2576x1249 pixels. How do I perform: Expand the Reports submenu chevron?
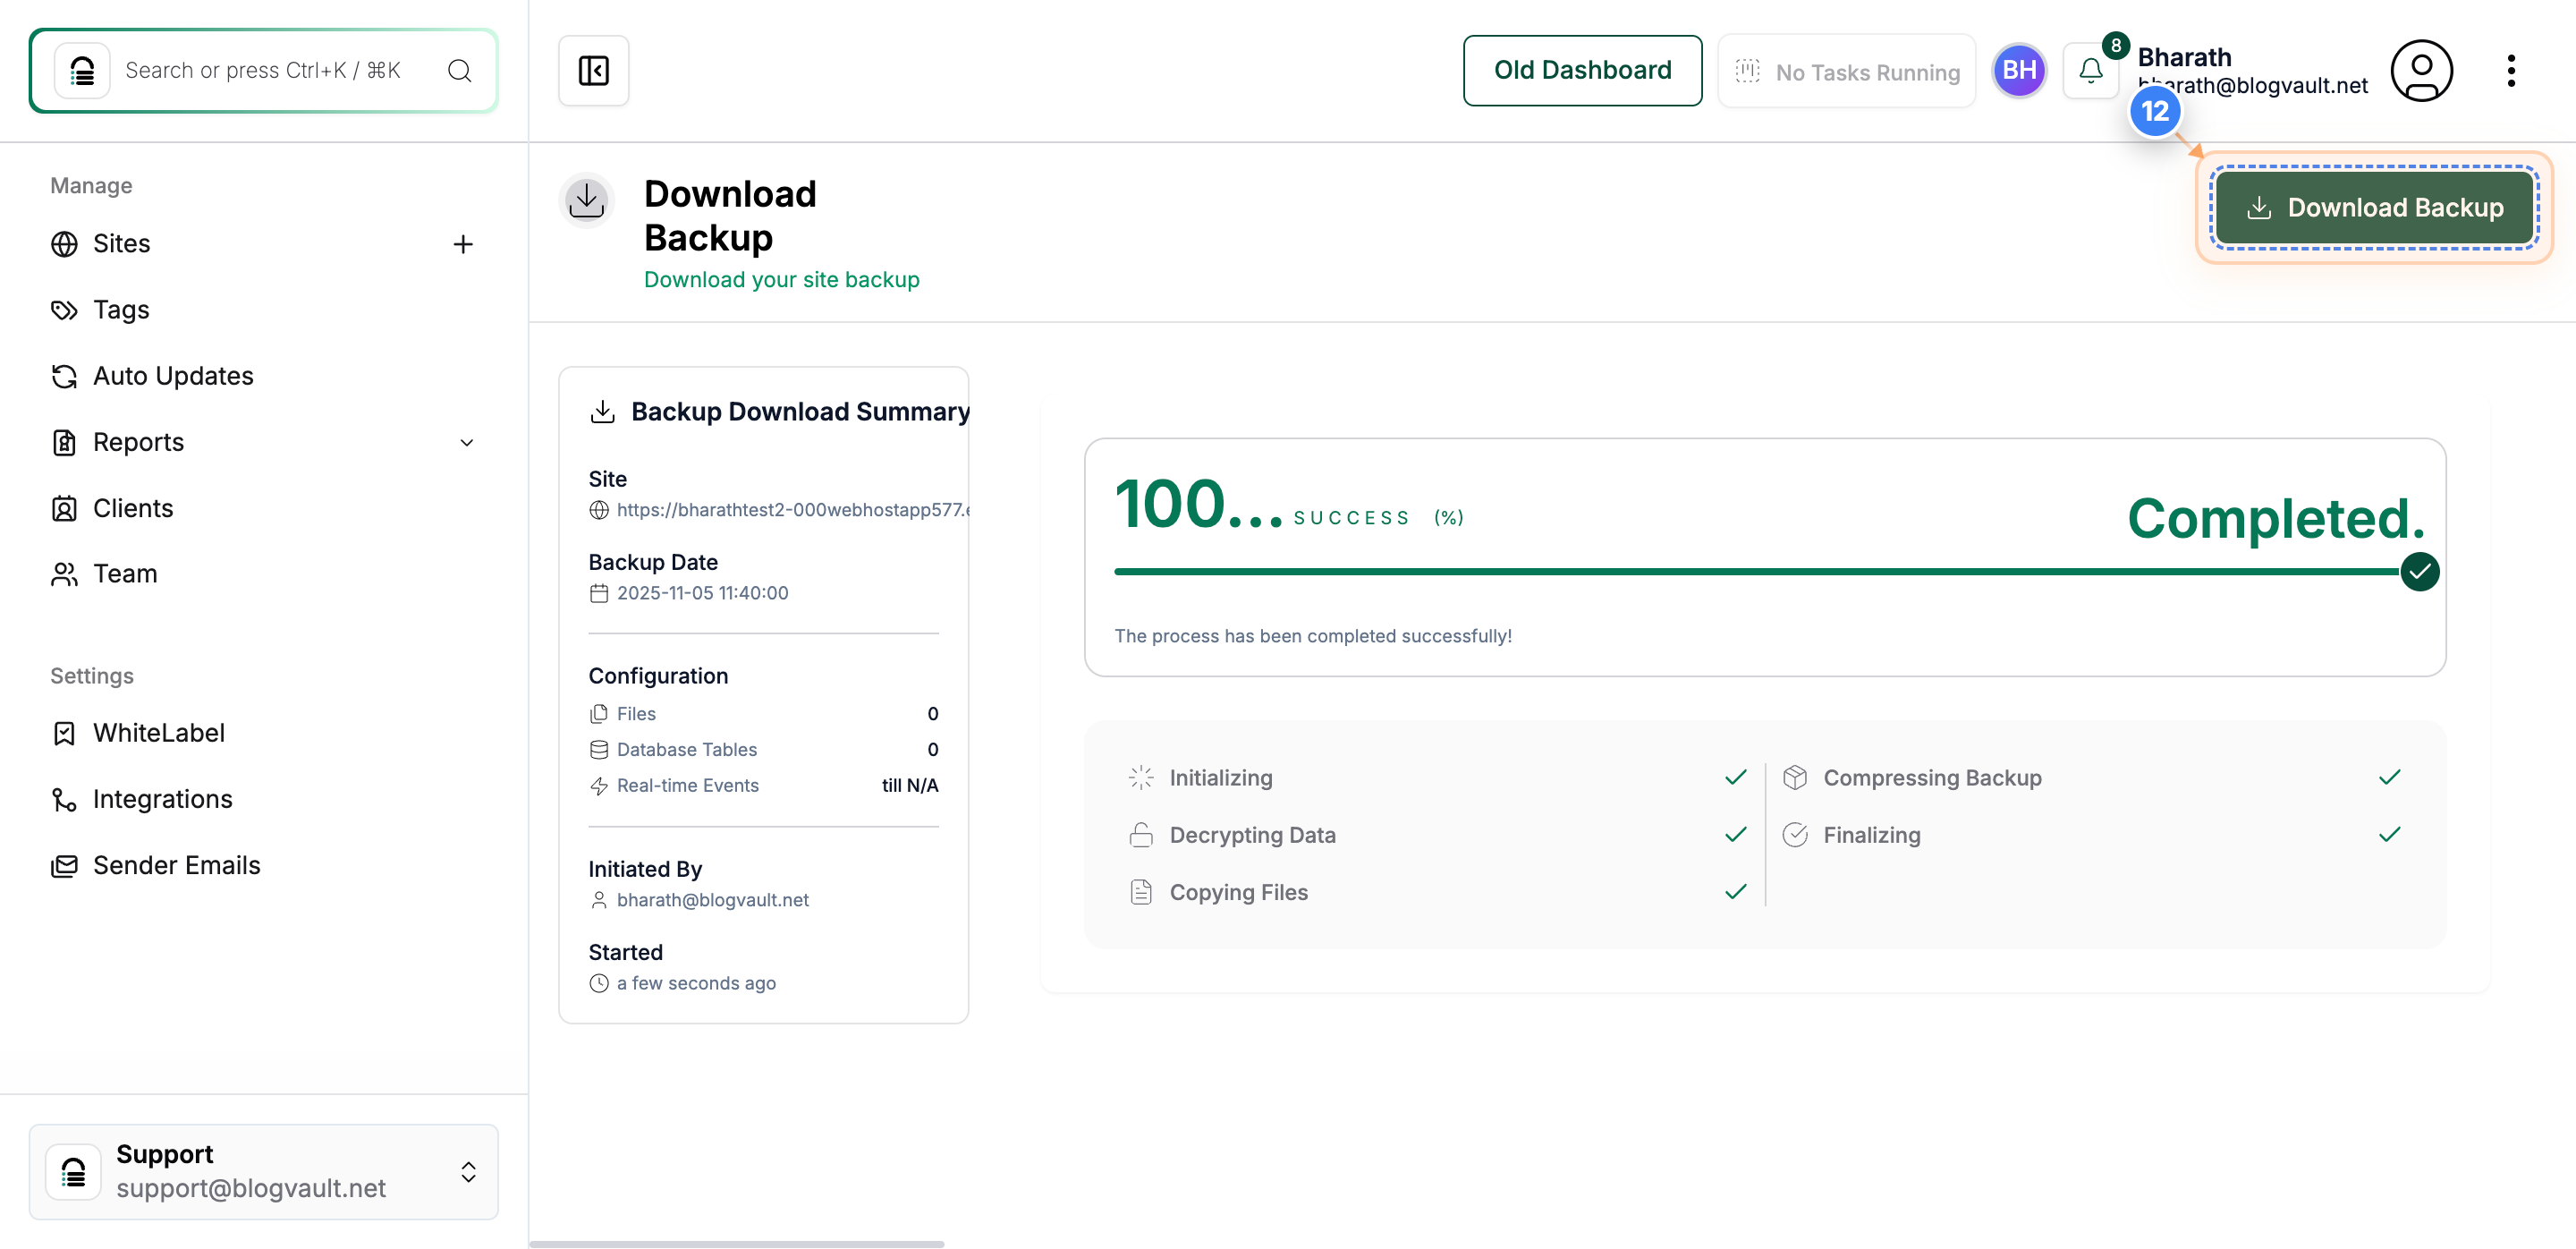[x=466, y=442]
